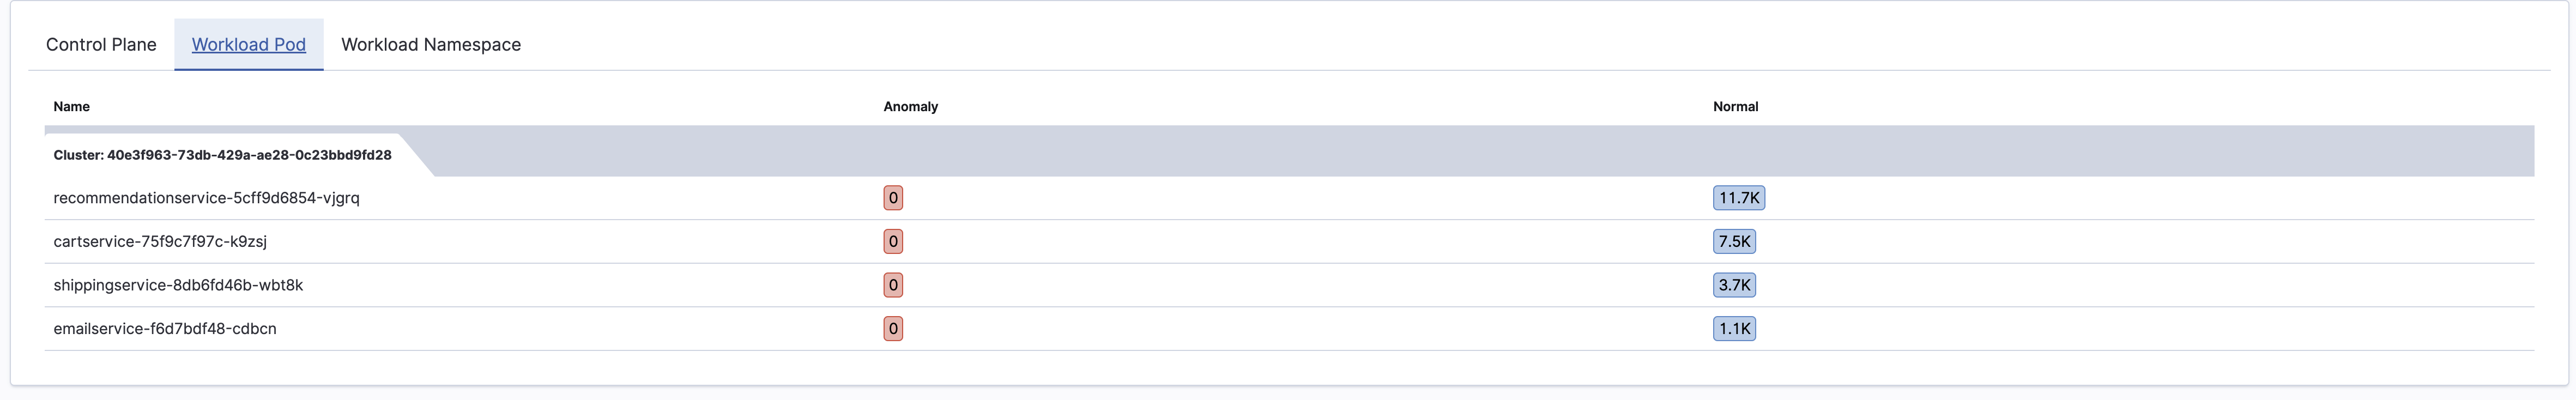
Task: Sort by the Anomaly column header
Action: click(910, 106)
